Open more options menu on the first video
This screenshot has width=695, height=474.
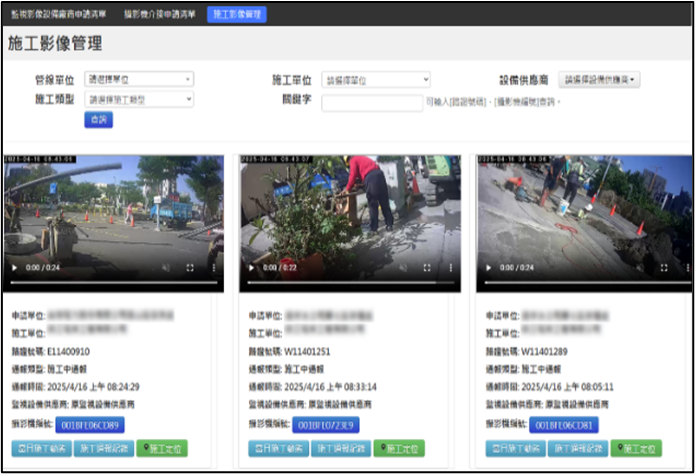(x=212, y=268)
